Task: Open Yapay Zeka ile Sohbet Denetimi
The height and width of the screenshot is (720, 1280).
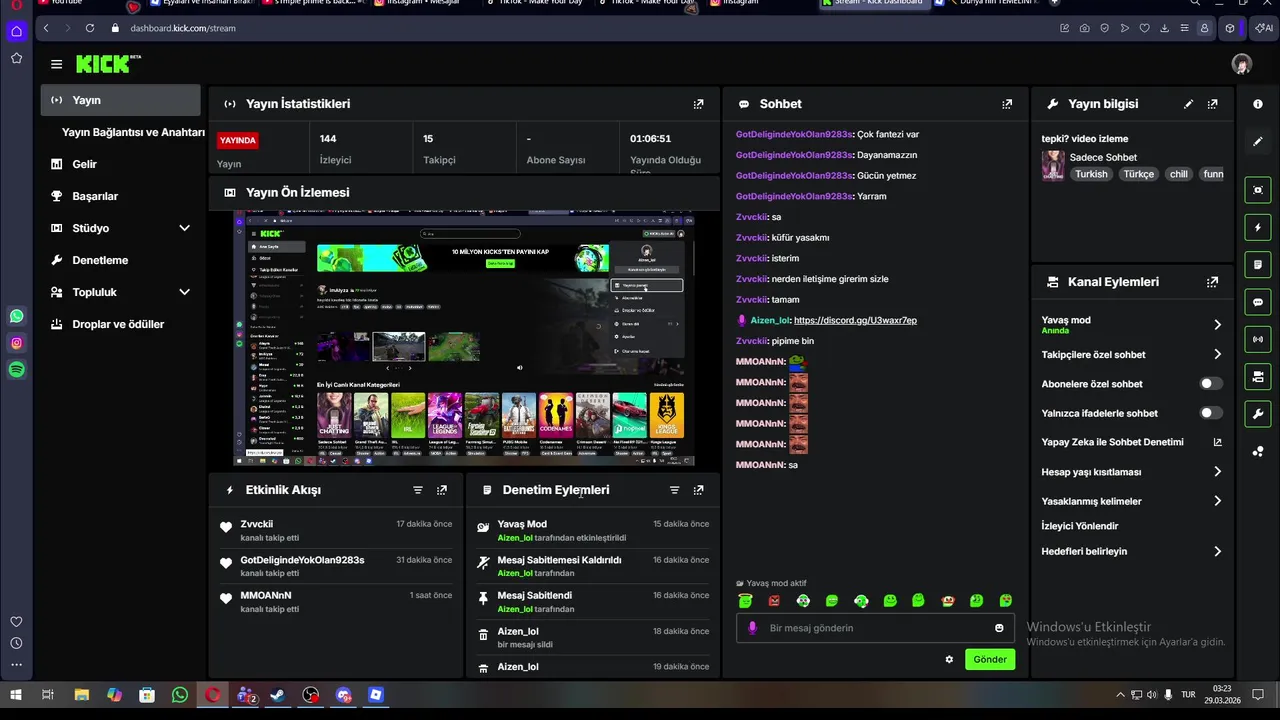Action: tap(1132, 442)
